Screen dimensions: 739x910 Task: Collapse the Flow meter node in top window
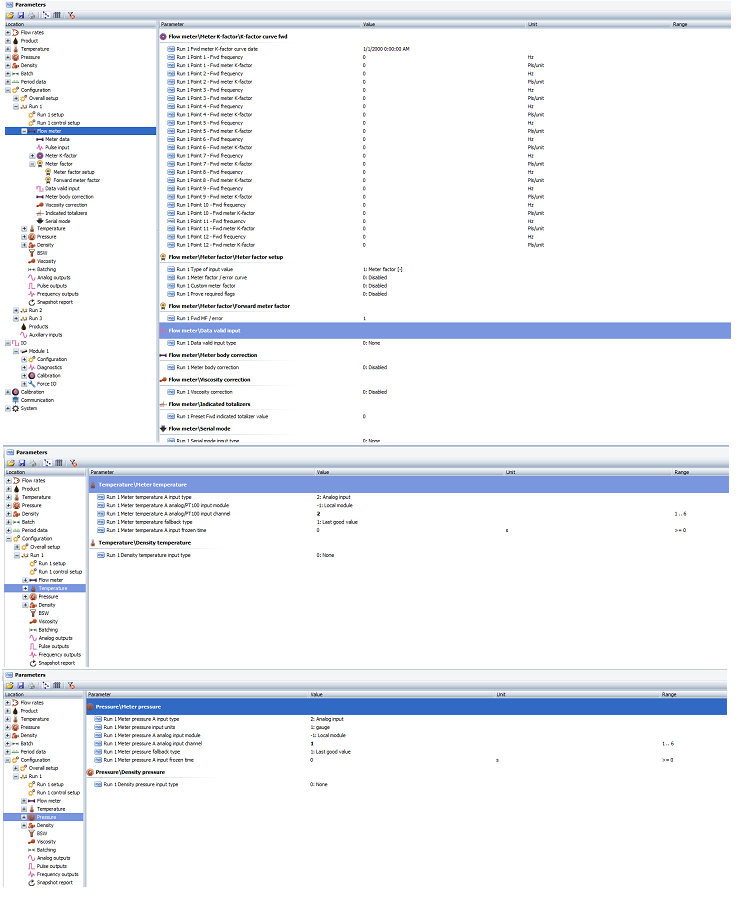(24, 131)
